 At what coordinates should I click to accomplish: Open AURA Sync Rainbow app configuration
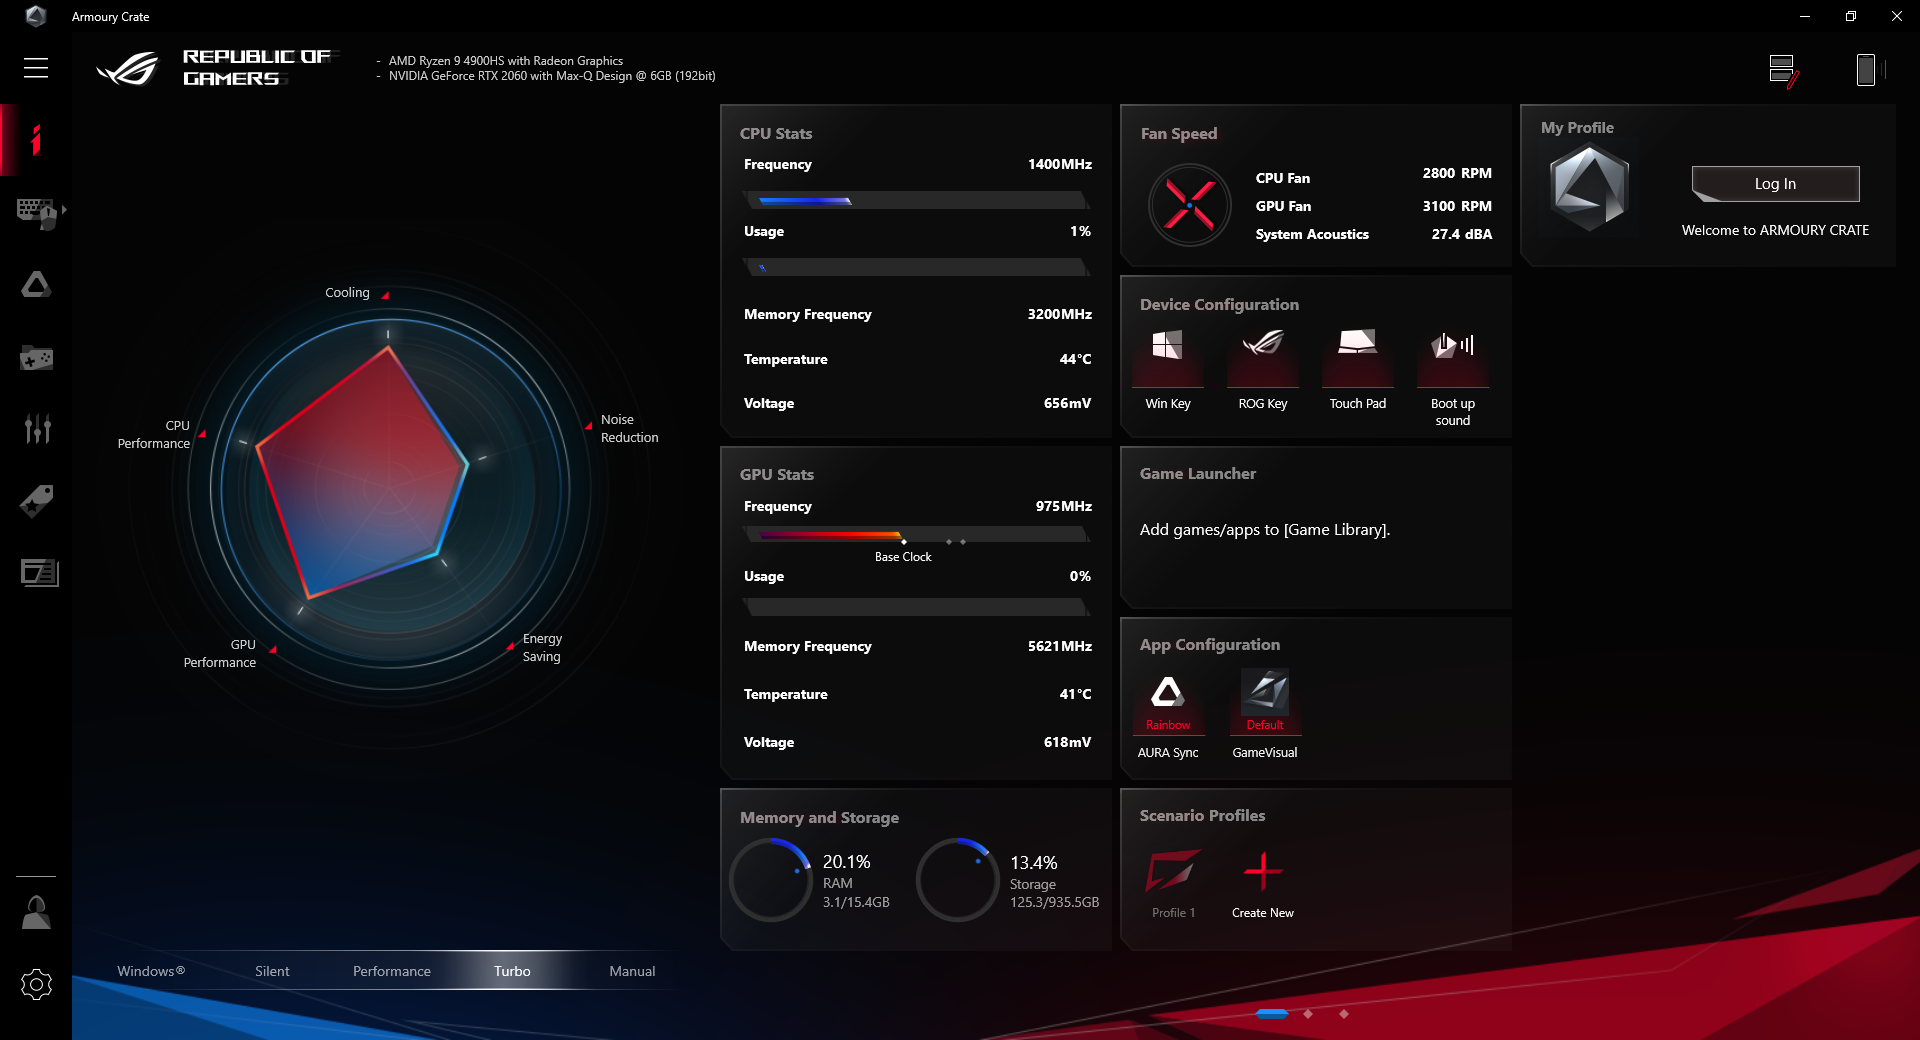[x=1168, y=715]
